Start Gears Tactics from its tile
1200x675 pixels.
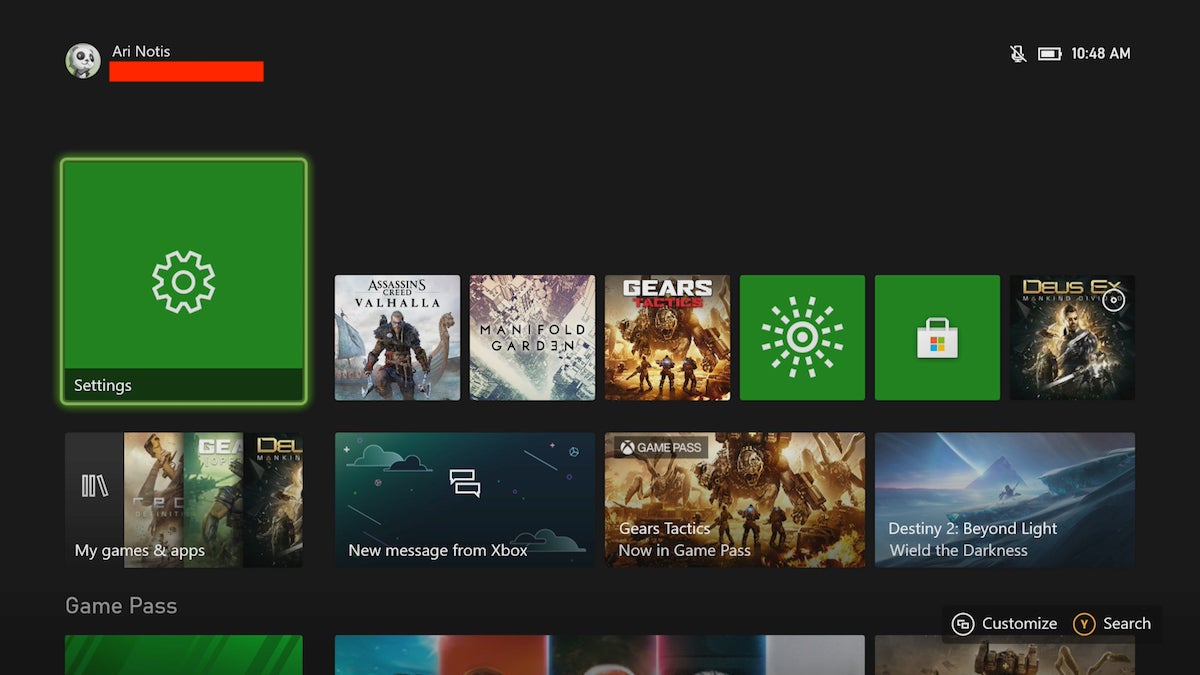pyautogui.click(x=667, y=337)
